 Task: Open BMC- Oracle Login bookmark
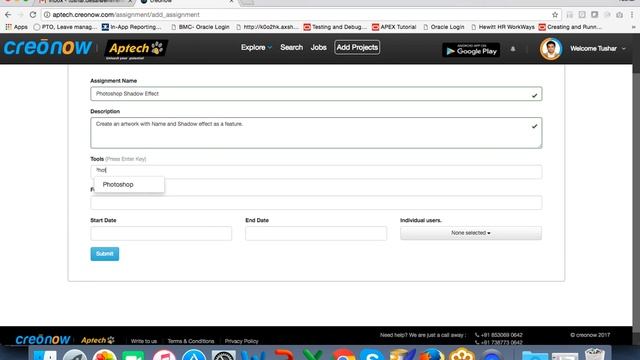(x=200, y=27)
